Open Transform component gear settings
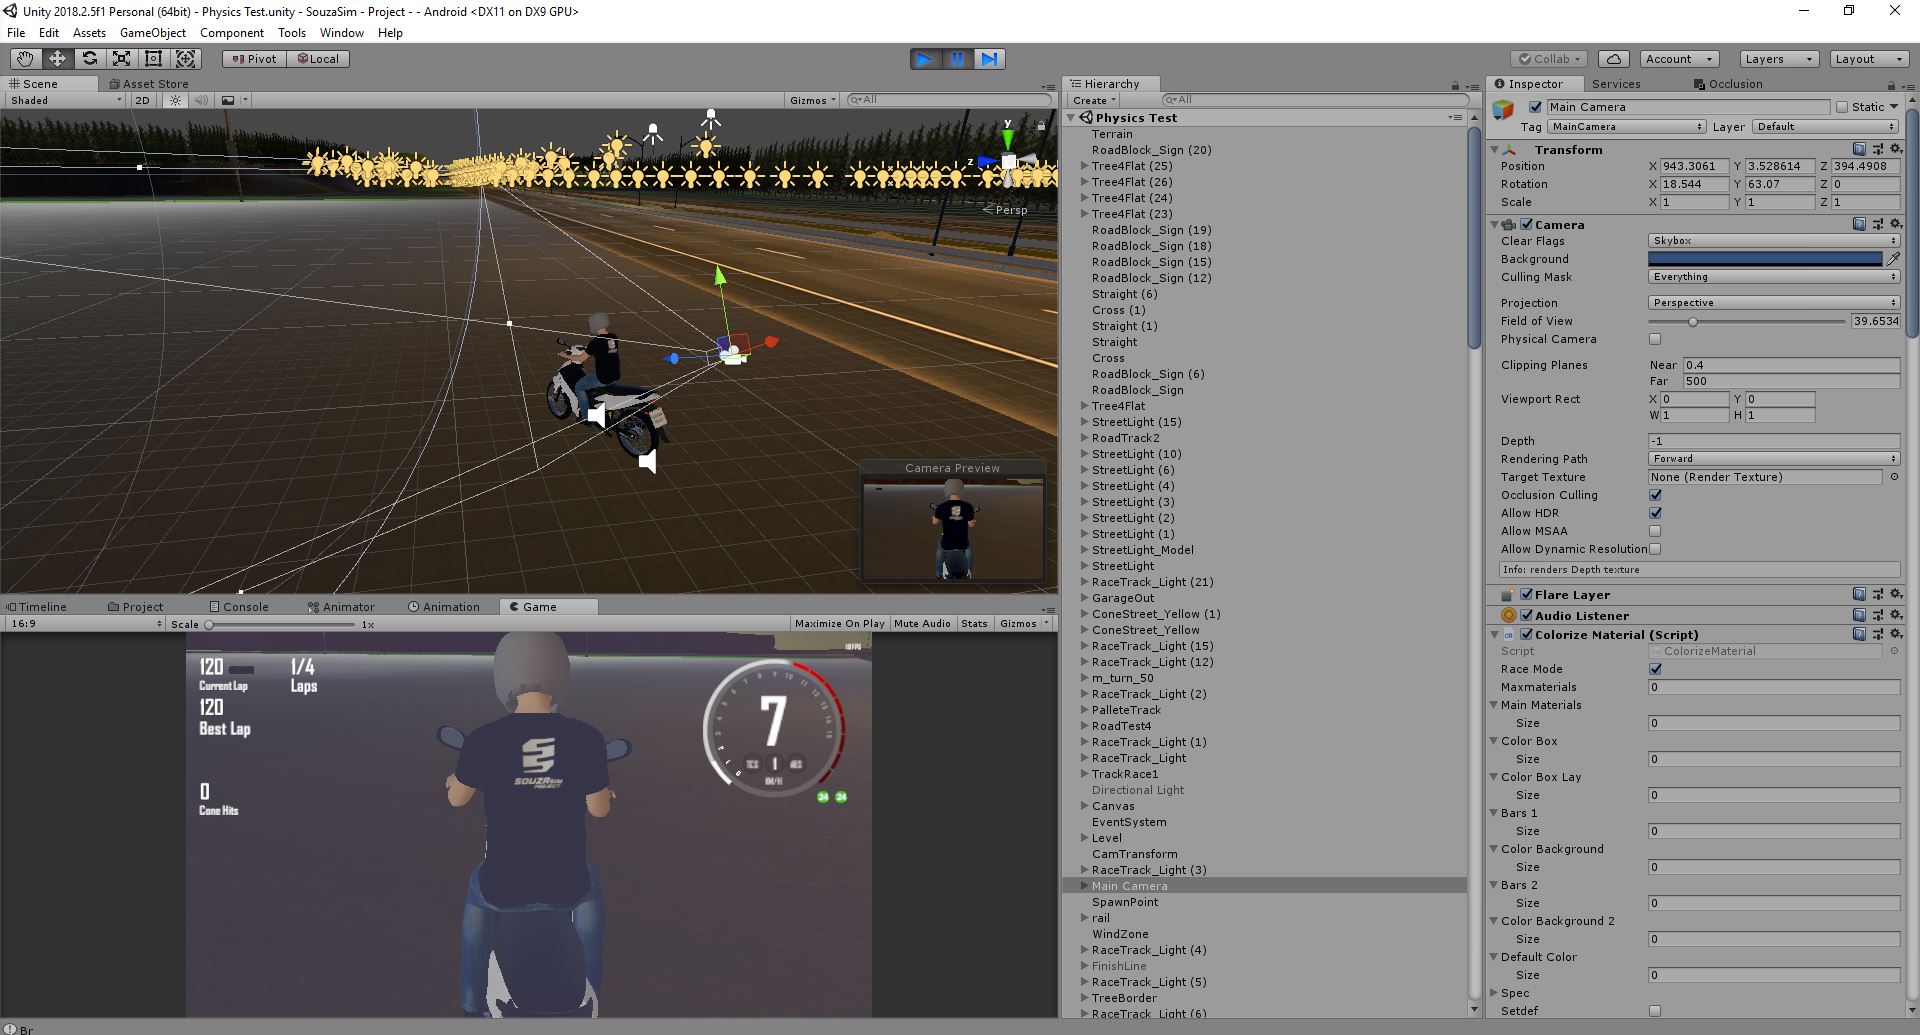1920x1035 pixels. click(x=1895, y=149)
